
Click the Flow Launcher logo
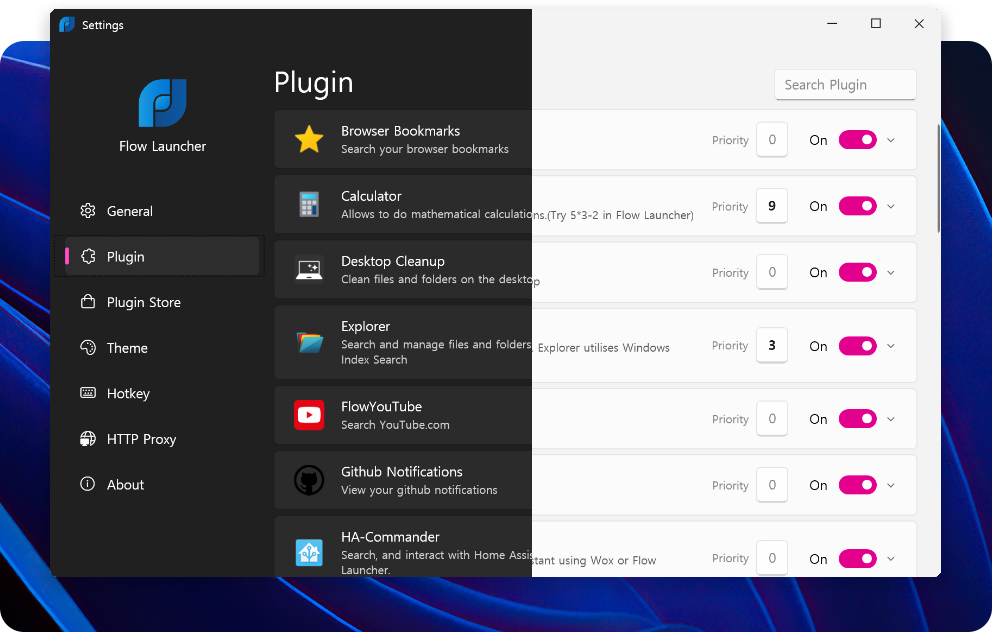(162, 103)
